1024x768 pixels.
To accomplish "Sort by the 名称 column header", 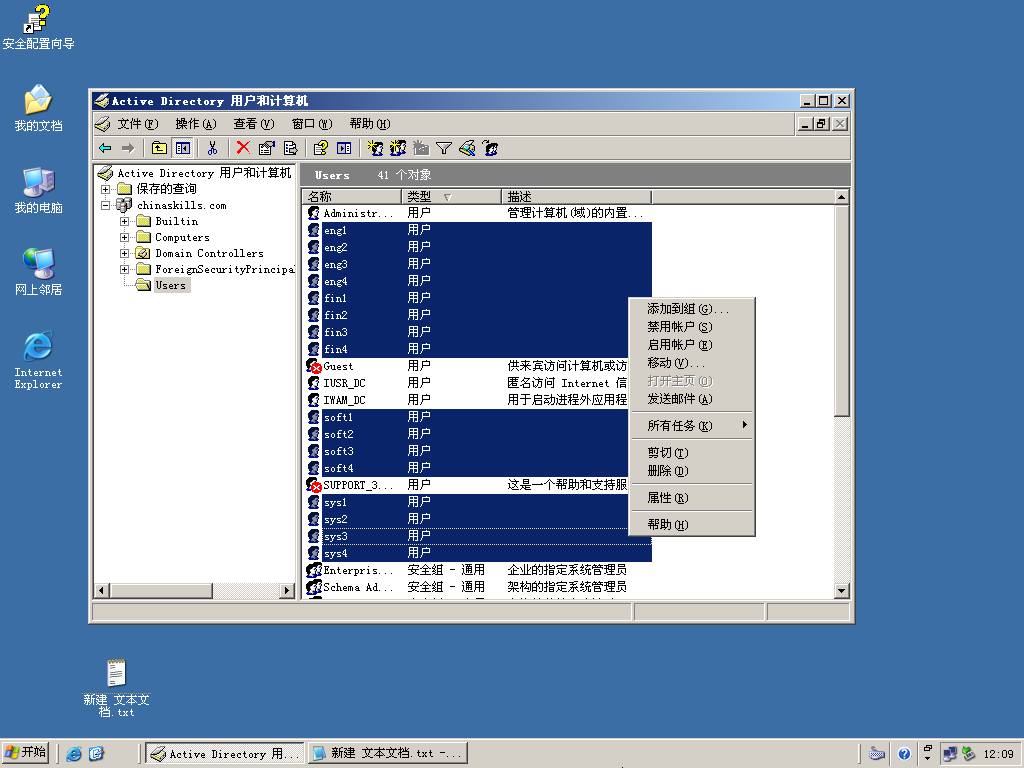I will (x=351, y=197).
